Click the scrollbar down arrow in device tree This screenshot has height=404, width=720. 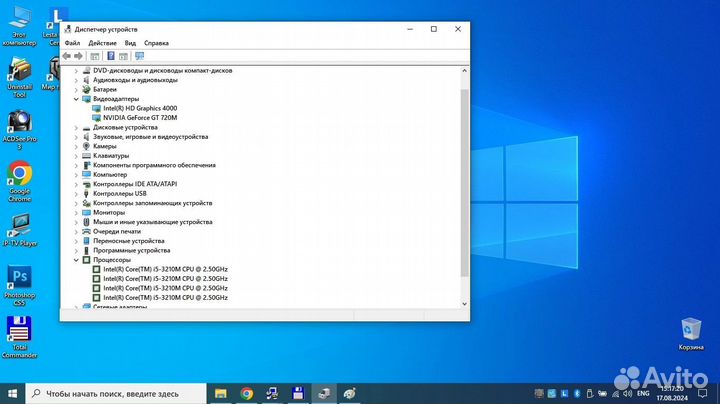coord(464,304)
